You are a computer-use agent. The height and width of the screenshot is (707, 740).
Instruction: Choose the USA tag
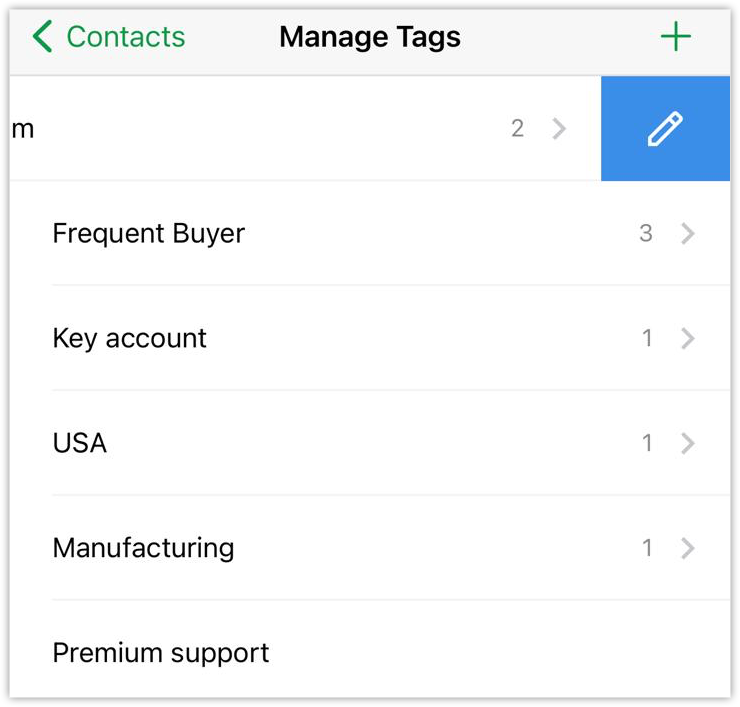coord(80,443)
